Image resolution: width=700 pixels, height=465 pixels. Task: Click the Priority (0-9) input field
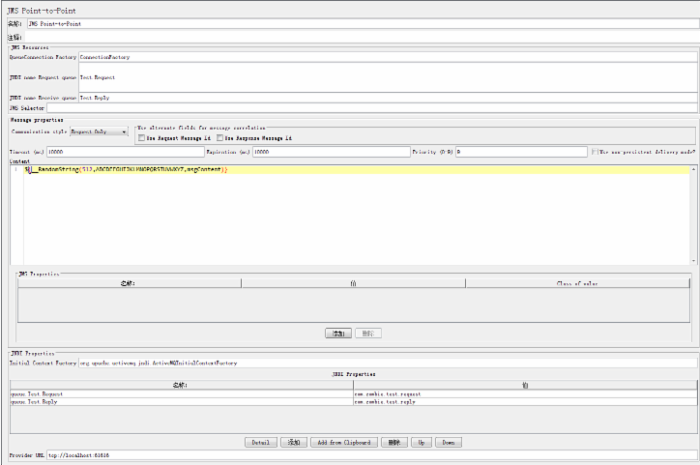(520, 152)
